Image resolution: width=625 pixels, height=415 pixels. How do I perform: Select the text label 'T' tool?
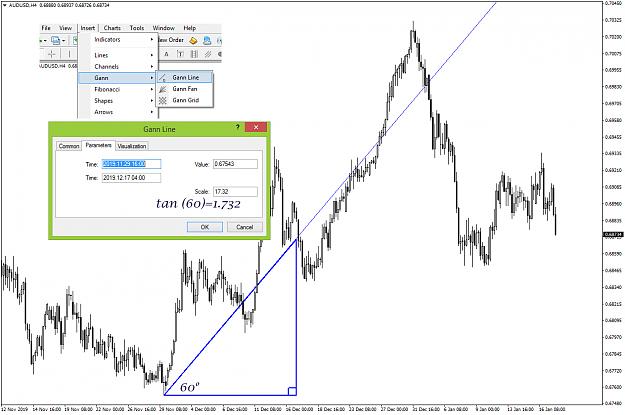click(181, 54)
